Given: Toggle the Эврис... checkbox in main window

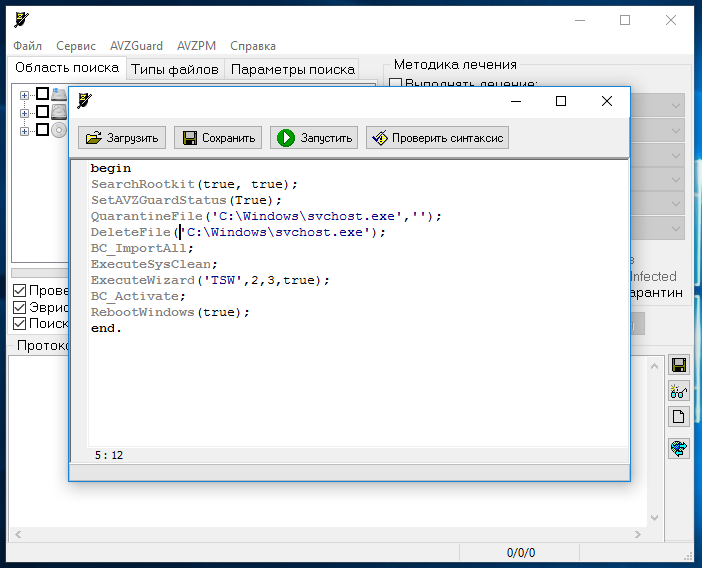Looking at the screenshot, I should 20,307.
